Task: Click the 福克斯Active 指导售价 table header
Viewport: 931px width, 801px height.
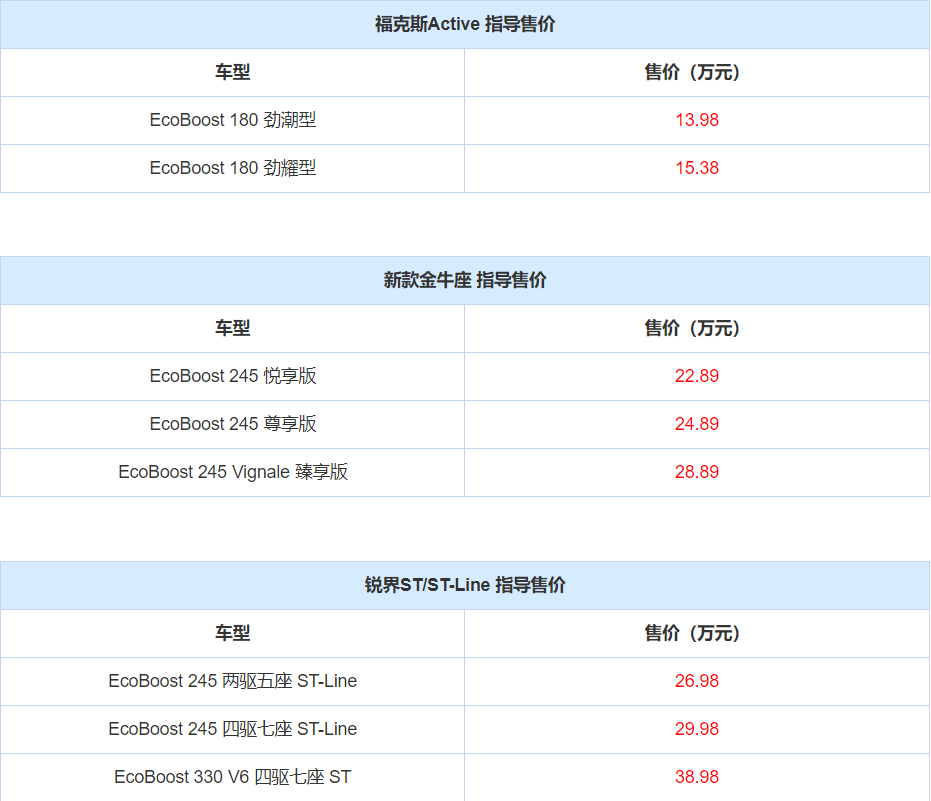Action: point(465,25)
